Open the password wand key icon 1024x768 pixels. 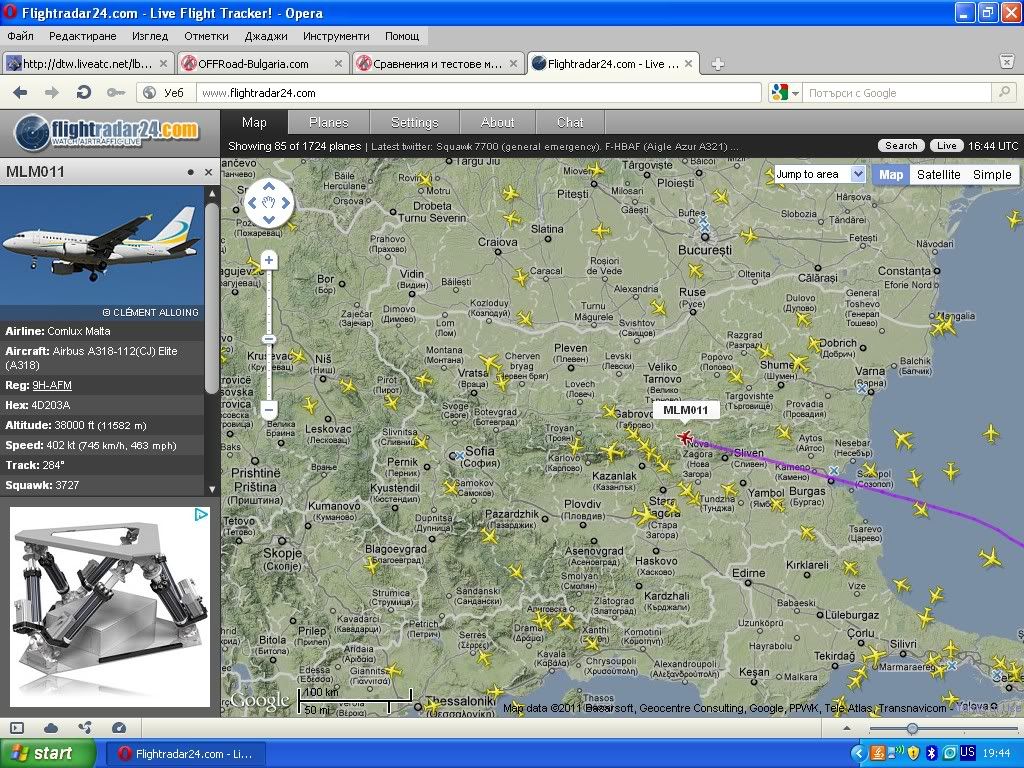point(116,93)
